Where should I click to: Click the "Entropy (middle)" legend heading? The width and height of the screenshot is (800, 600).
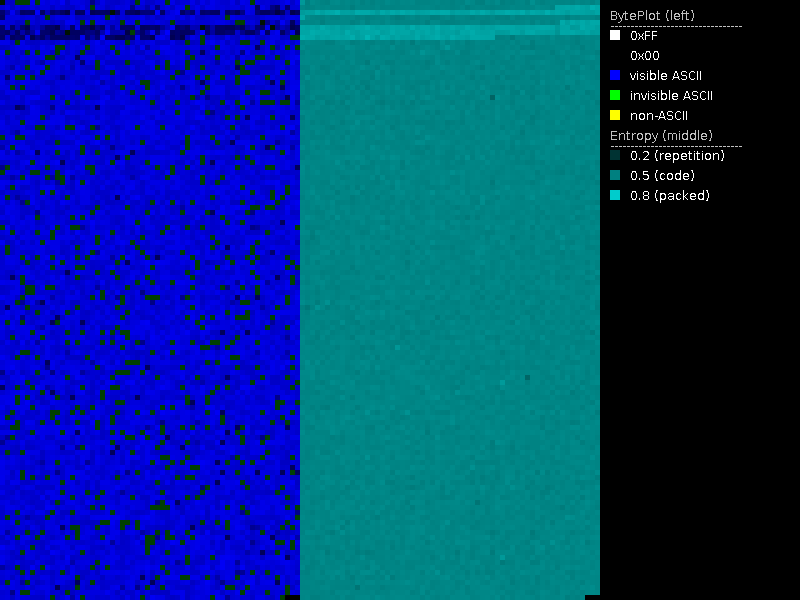tap(661, 135)
